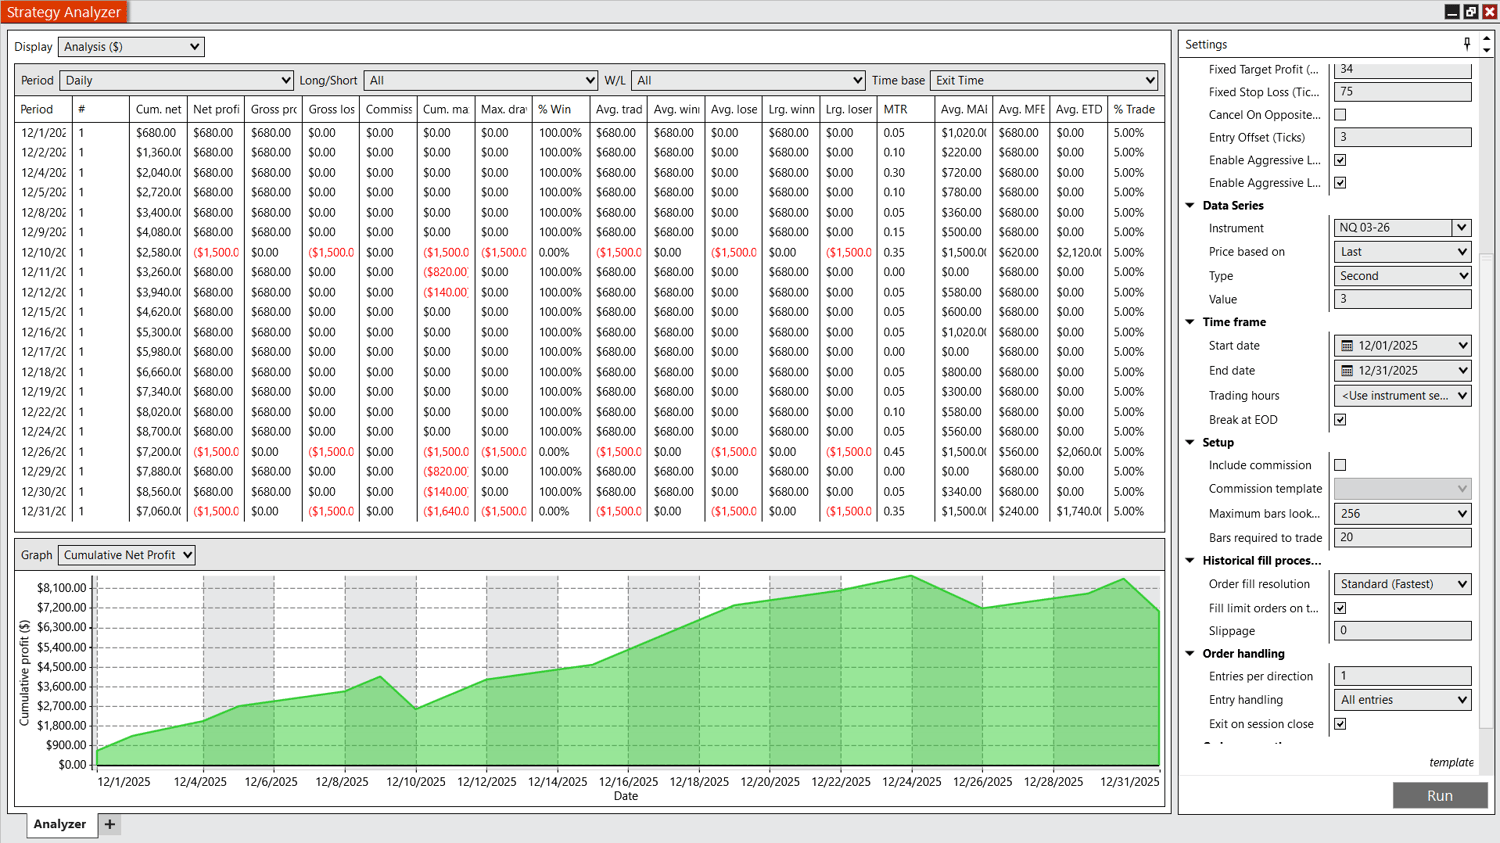Click the Data Series Value field

pyautogui.click(x=1402, y=299)
